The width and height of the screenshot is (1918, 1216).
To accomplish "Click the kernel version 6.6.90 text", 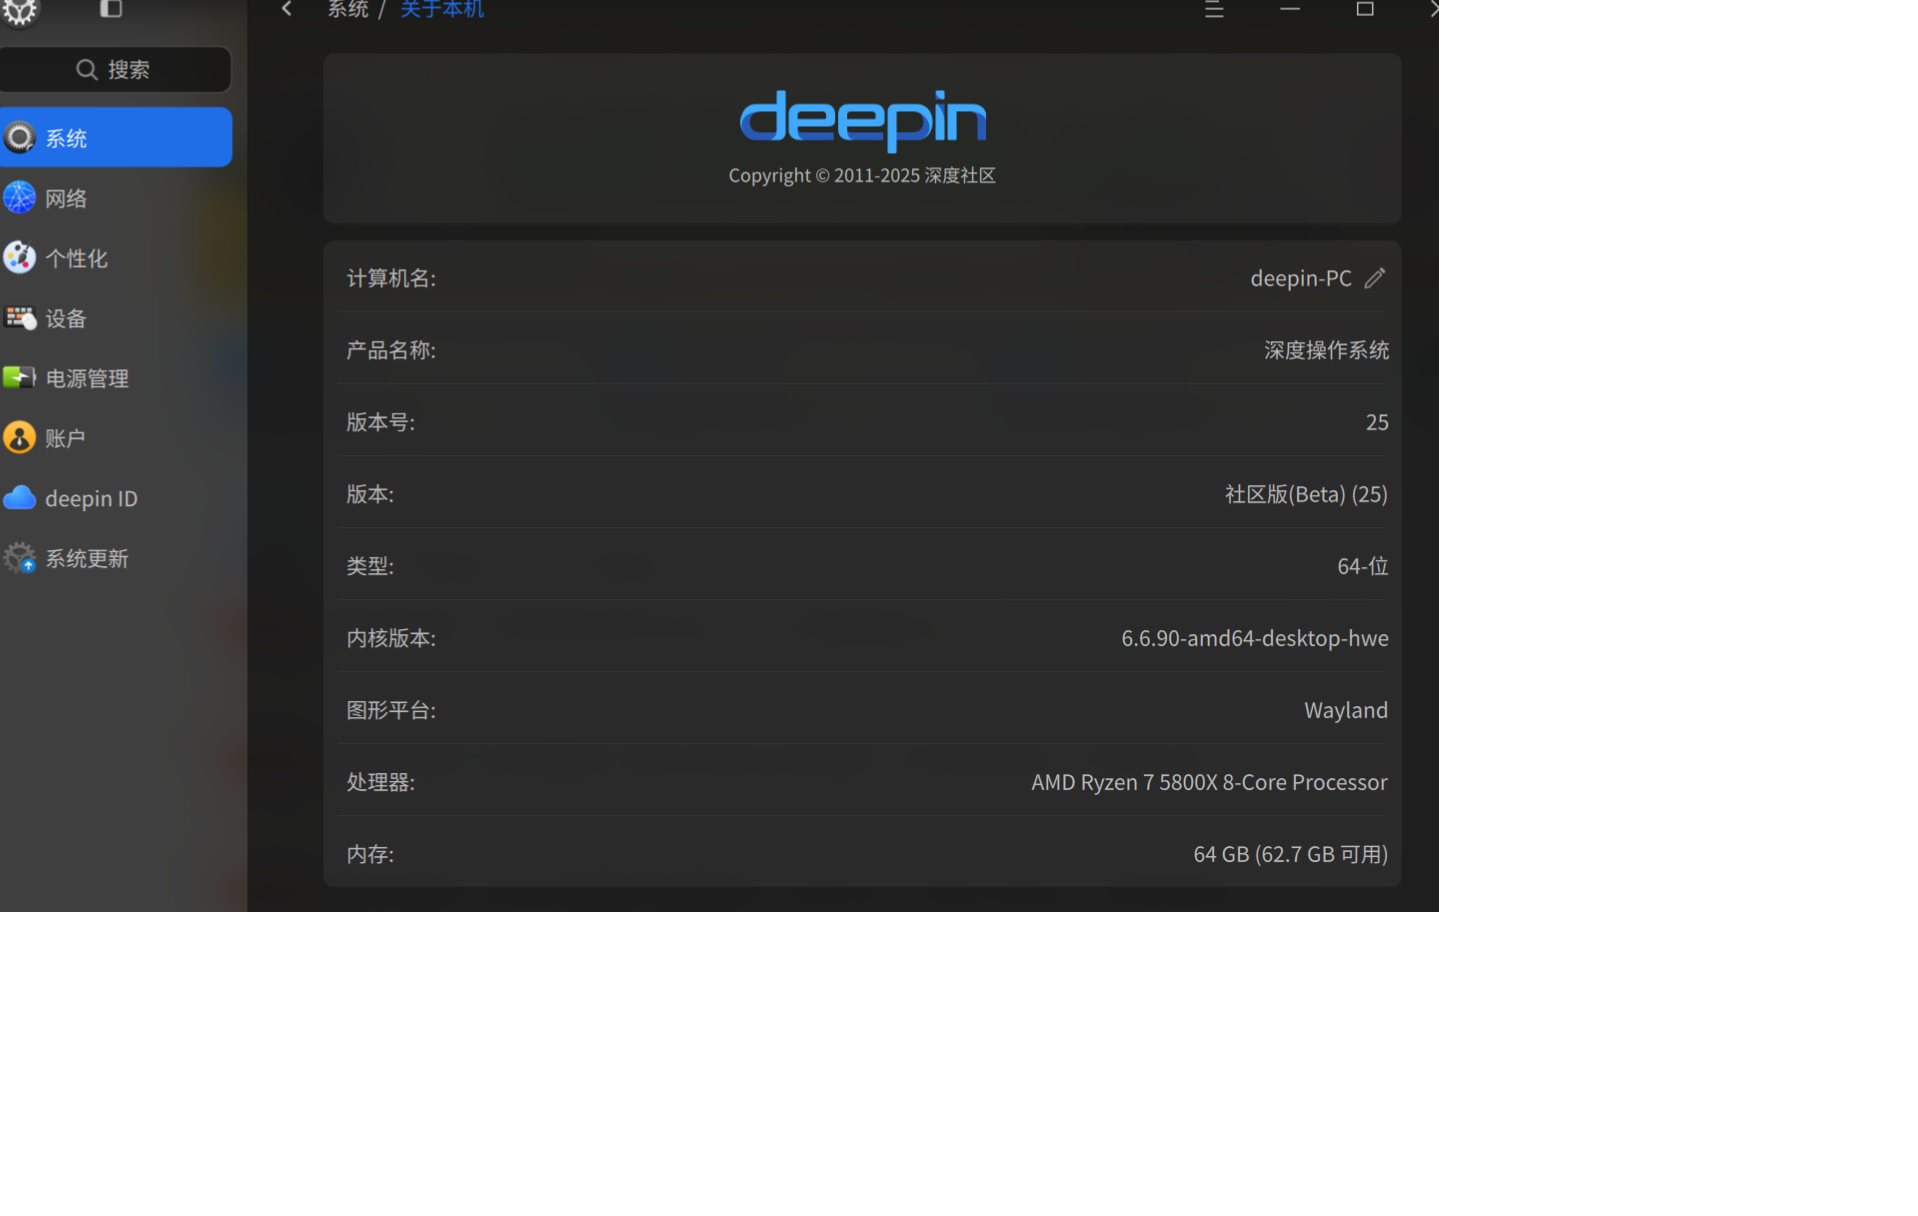I will (1254, 638).
